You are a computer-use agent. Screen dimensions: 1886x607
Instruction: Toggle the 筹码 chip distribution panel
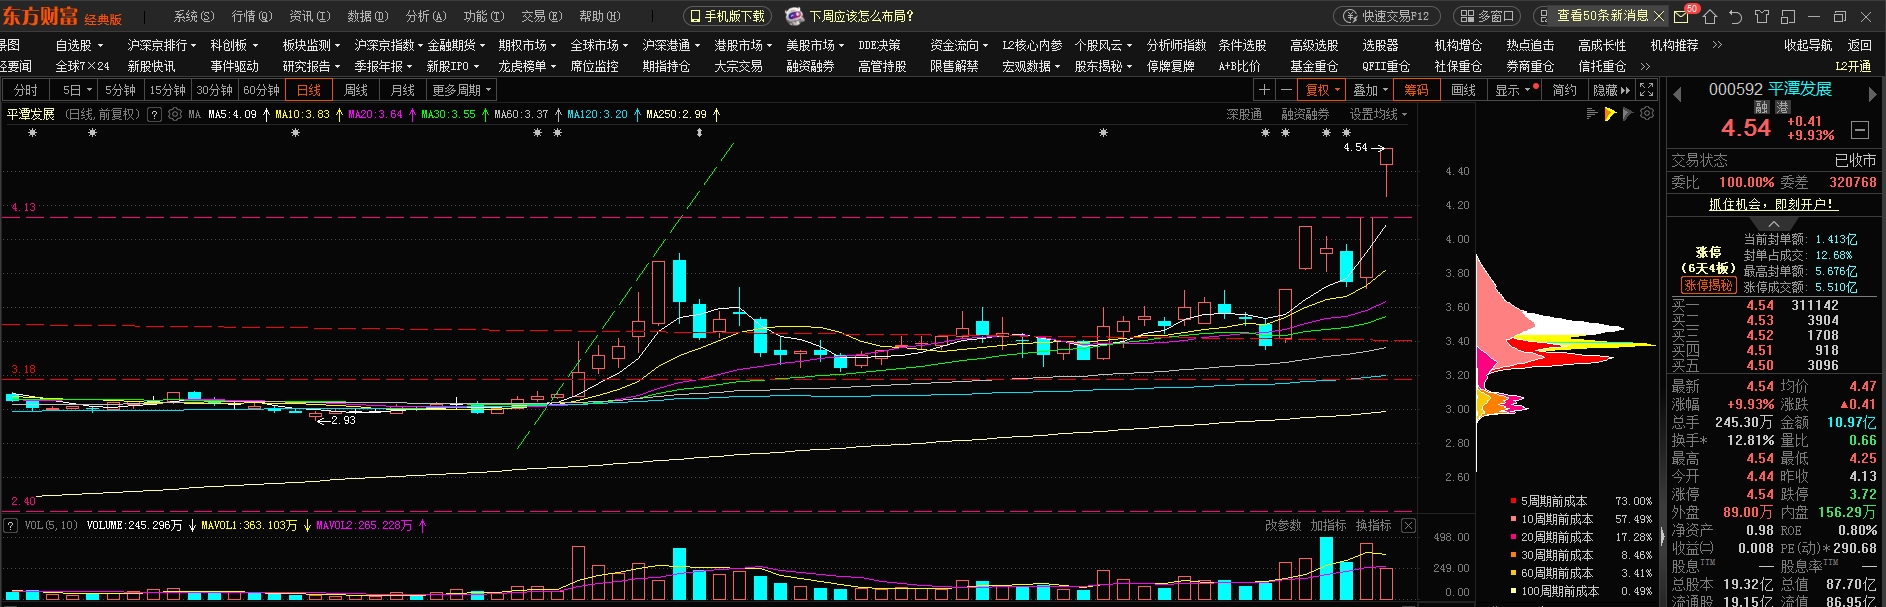[1416, 90]
